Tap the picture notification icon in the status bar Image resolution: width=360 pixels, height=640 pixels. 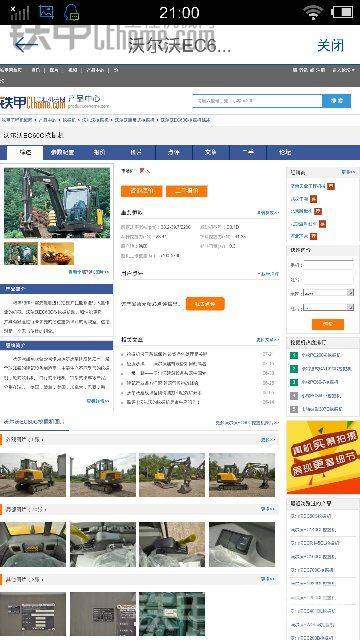(x=46, y=12)
